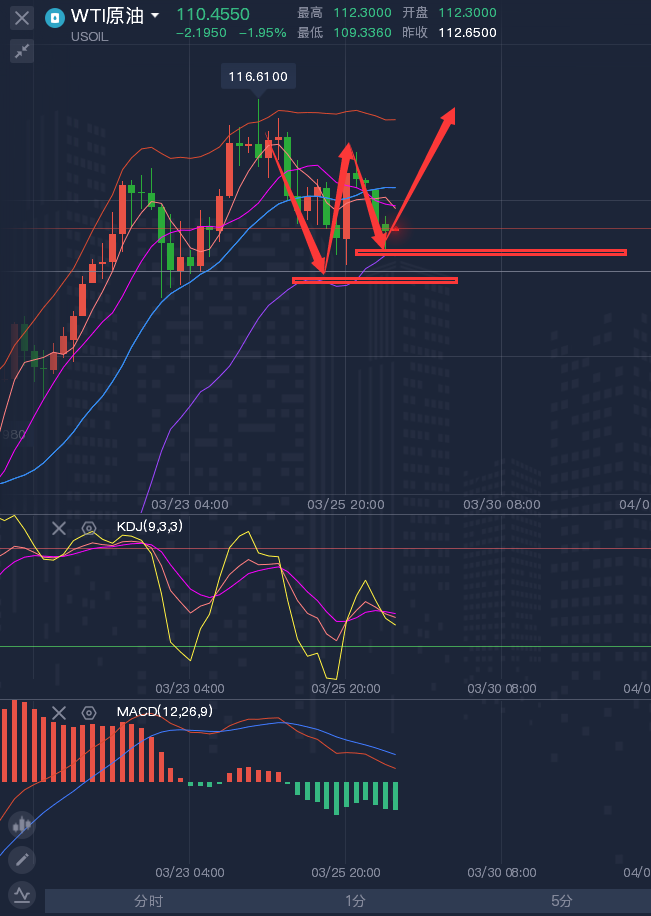The image size is (651, 916).
Task: Activate the pencil drawing tool
Action: 22,860
